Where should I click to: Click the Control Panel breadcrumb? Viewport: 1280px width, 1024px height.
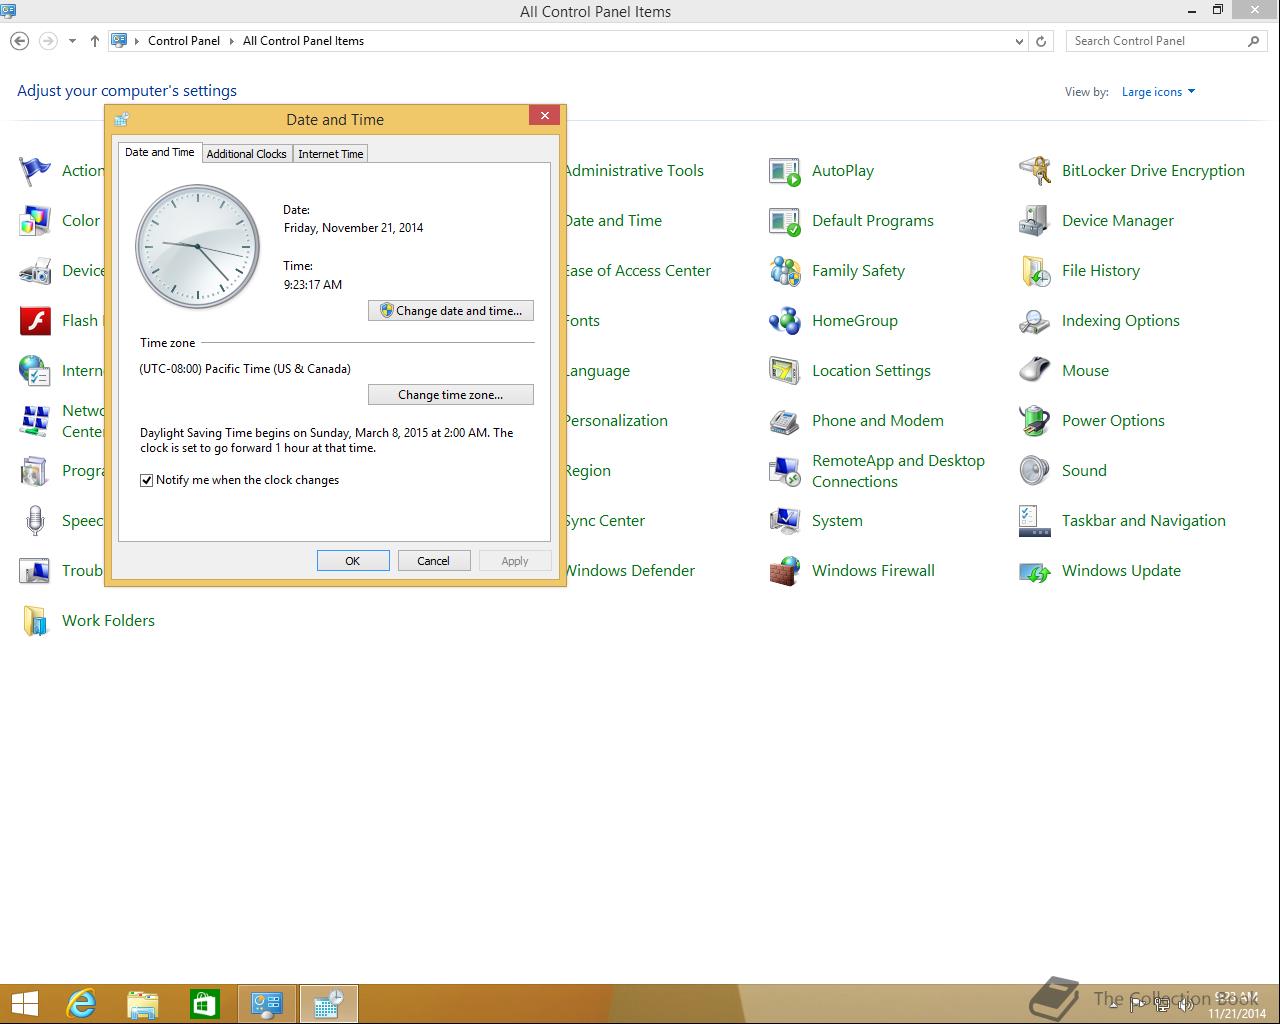184,41
